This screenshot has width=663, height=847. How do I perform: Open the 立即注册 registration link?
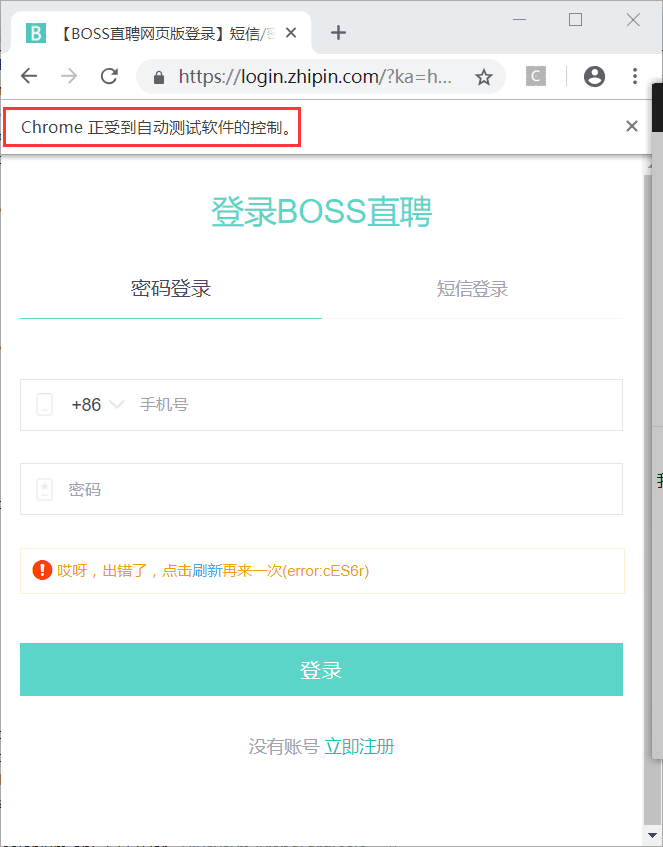click(x=359, y=747)
